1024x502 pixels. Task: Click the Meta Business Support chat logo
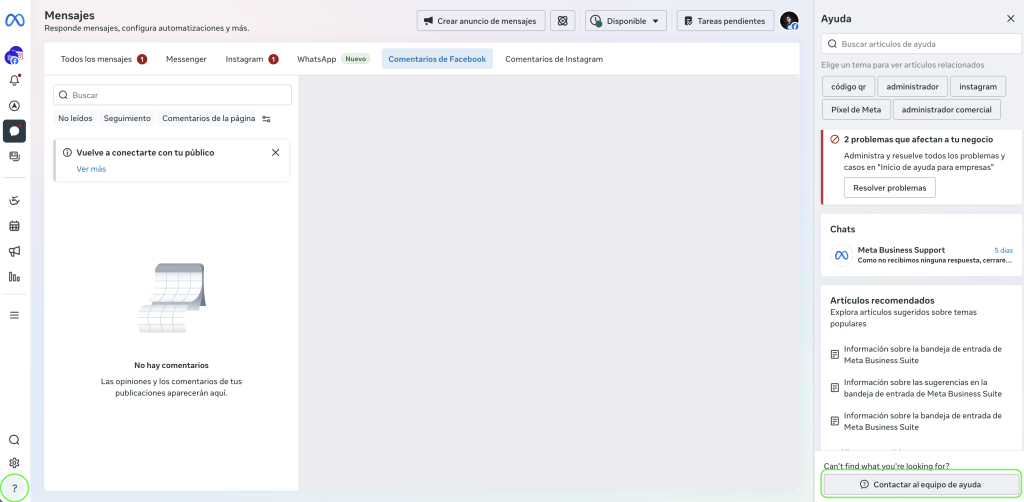click(x=841, y=255)
